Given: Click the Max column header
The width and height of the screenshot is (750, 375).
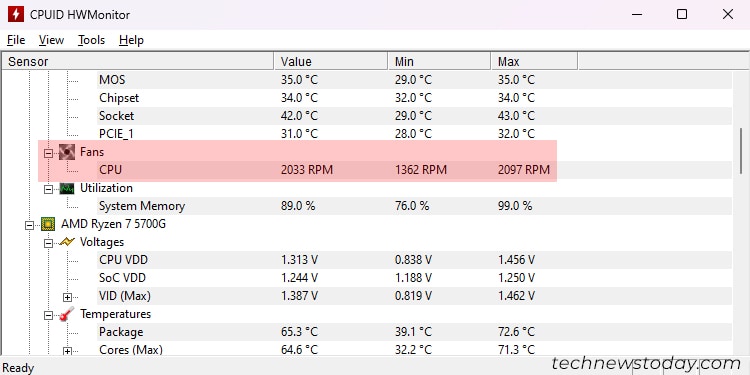Looking at the screenshot, I should coord(534,62).
